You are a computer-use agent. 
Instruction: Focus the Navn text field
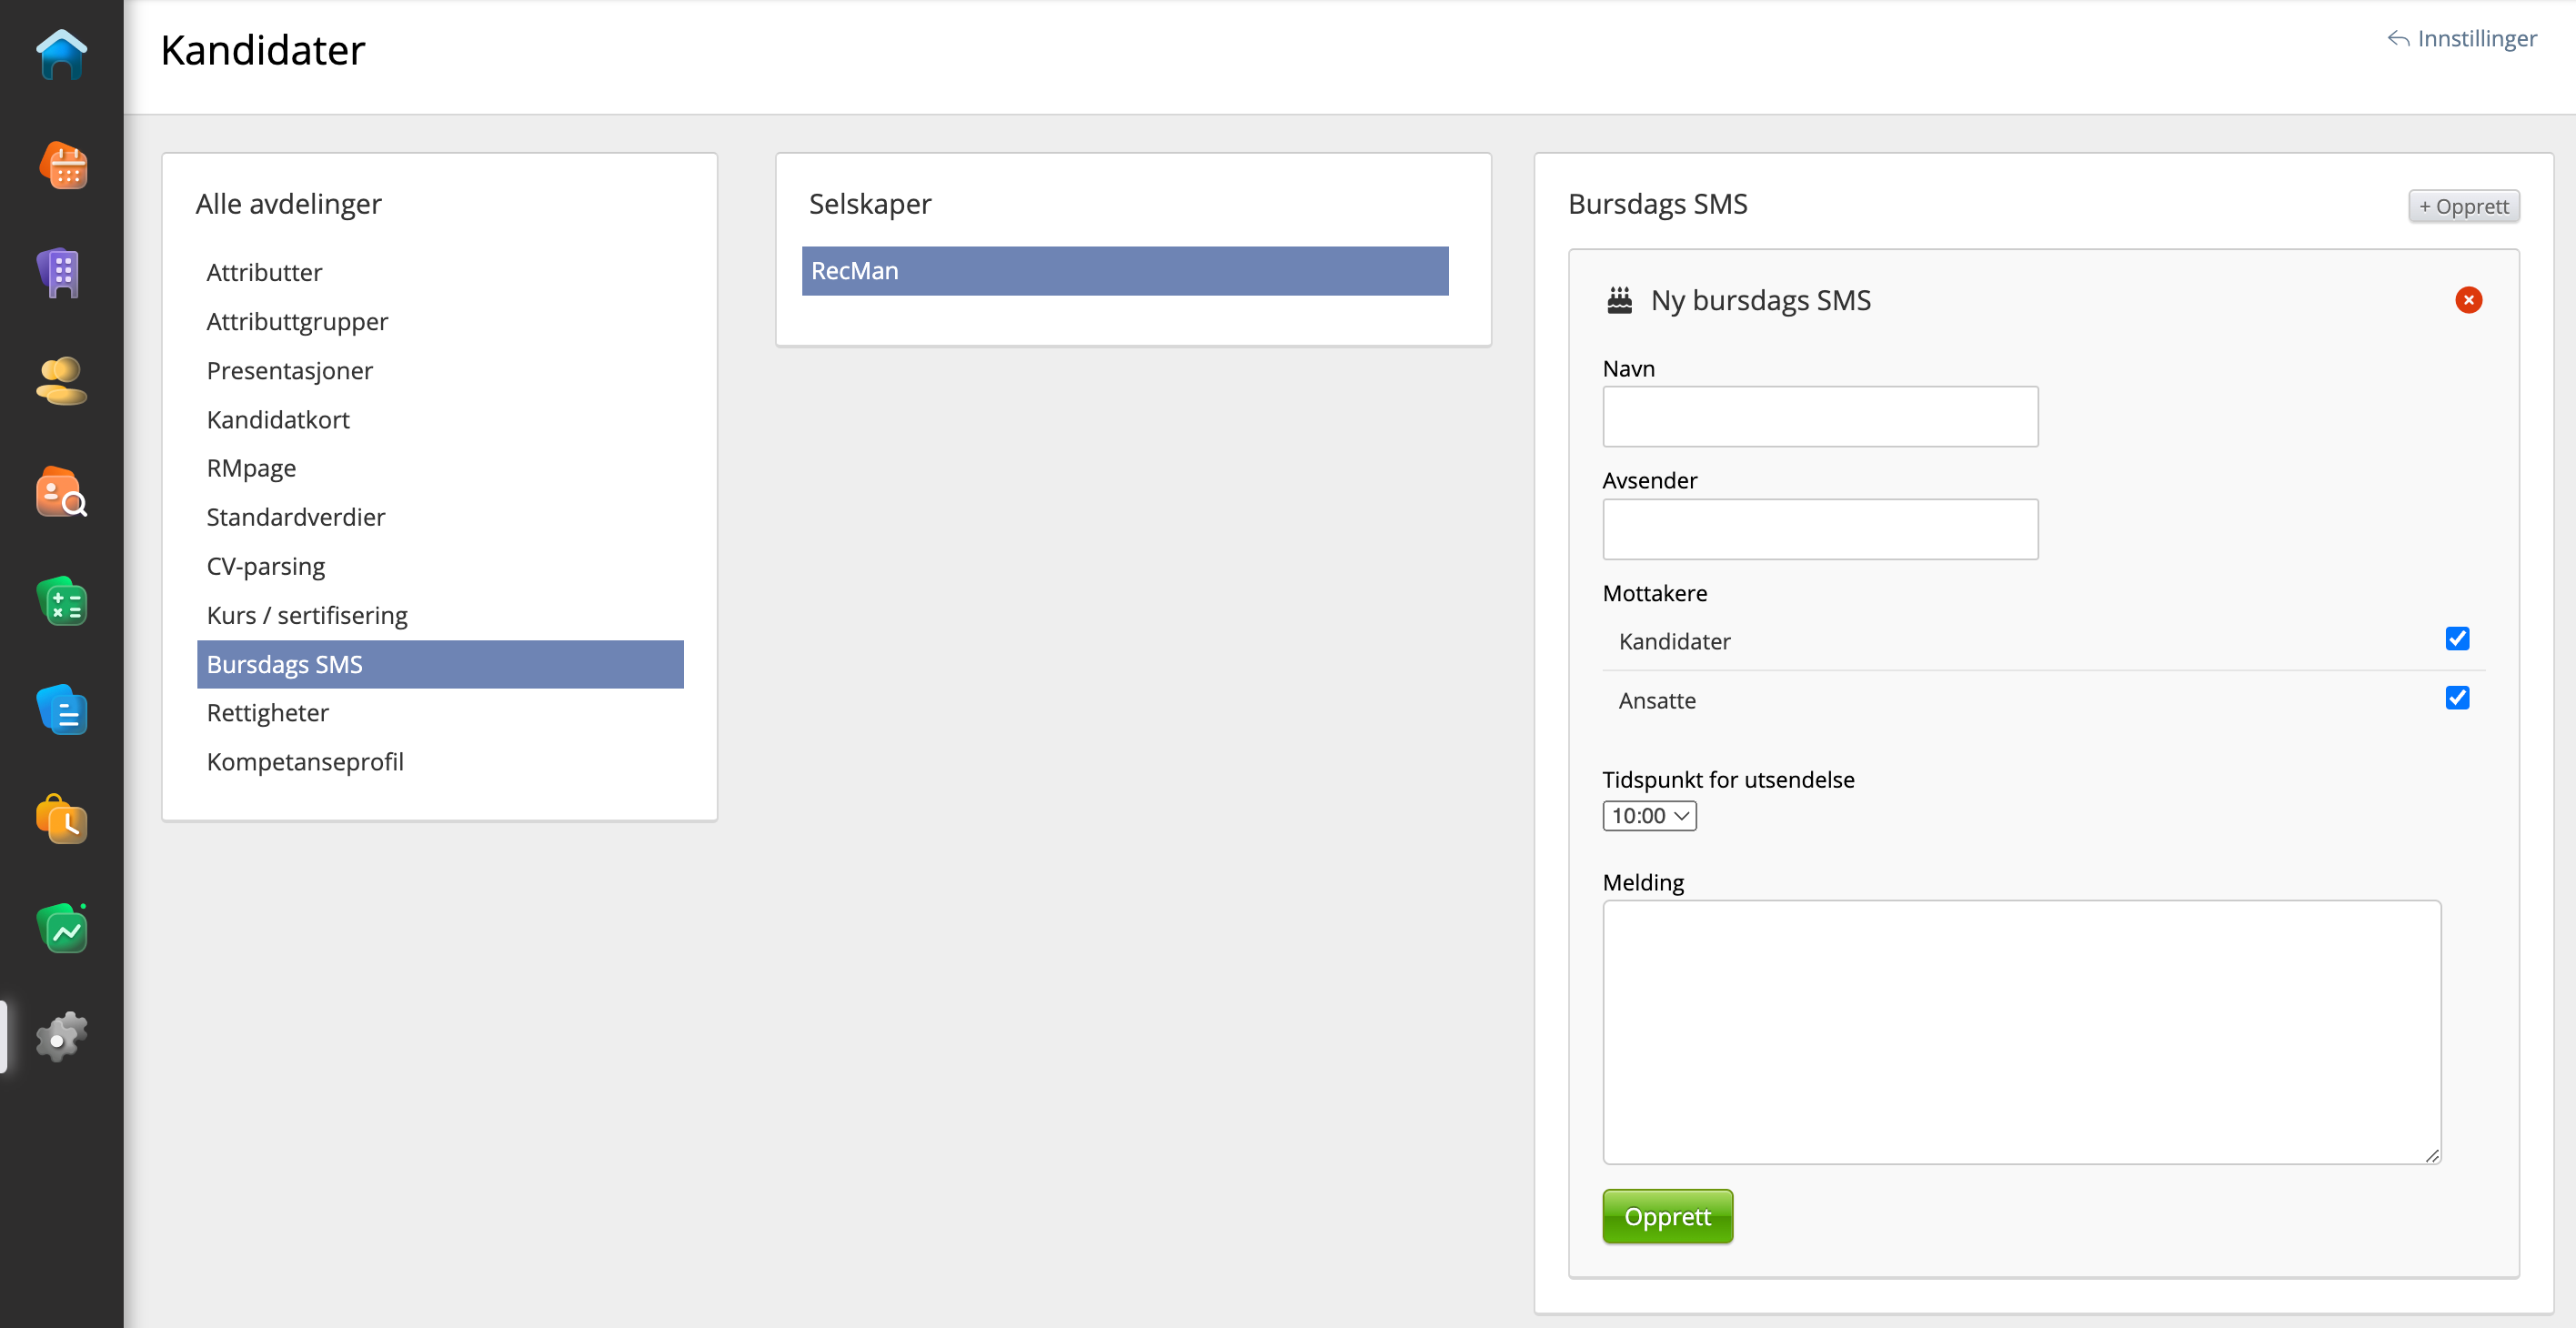point(1819,417)
